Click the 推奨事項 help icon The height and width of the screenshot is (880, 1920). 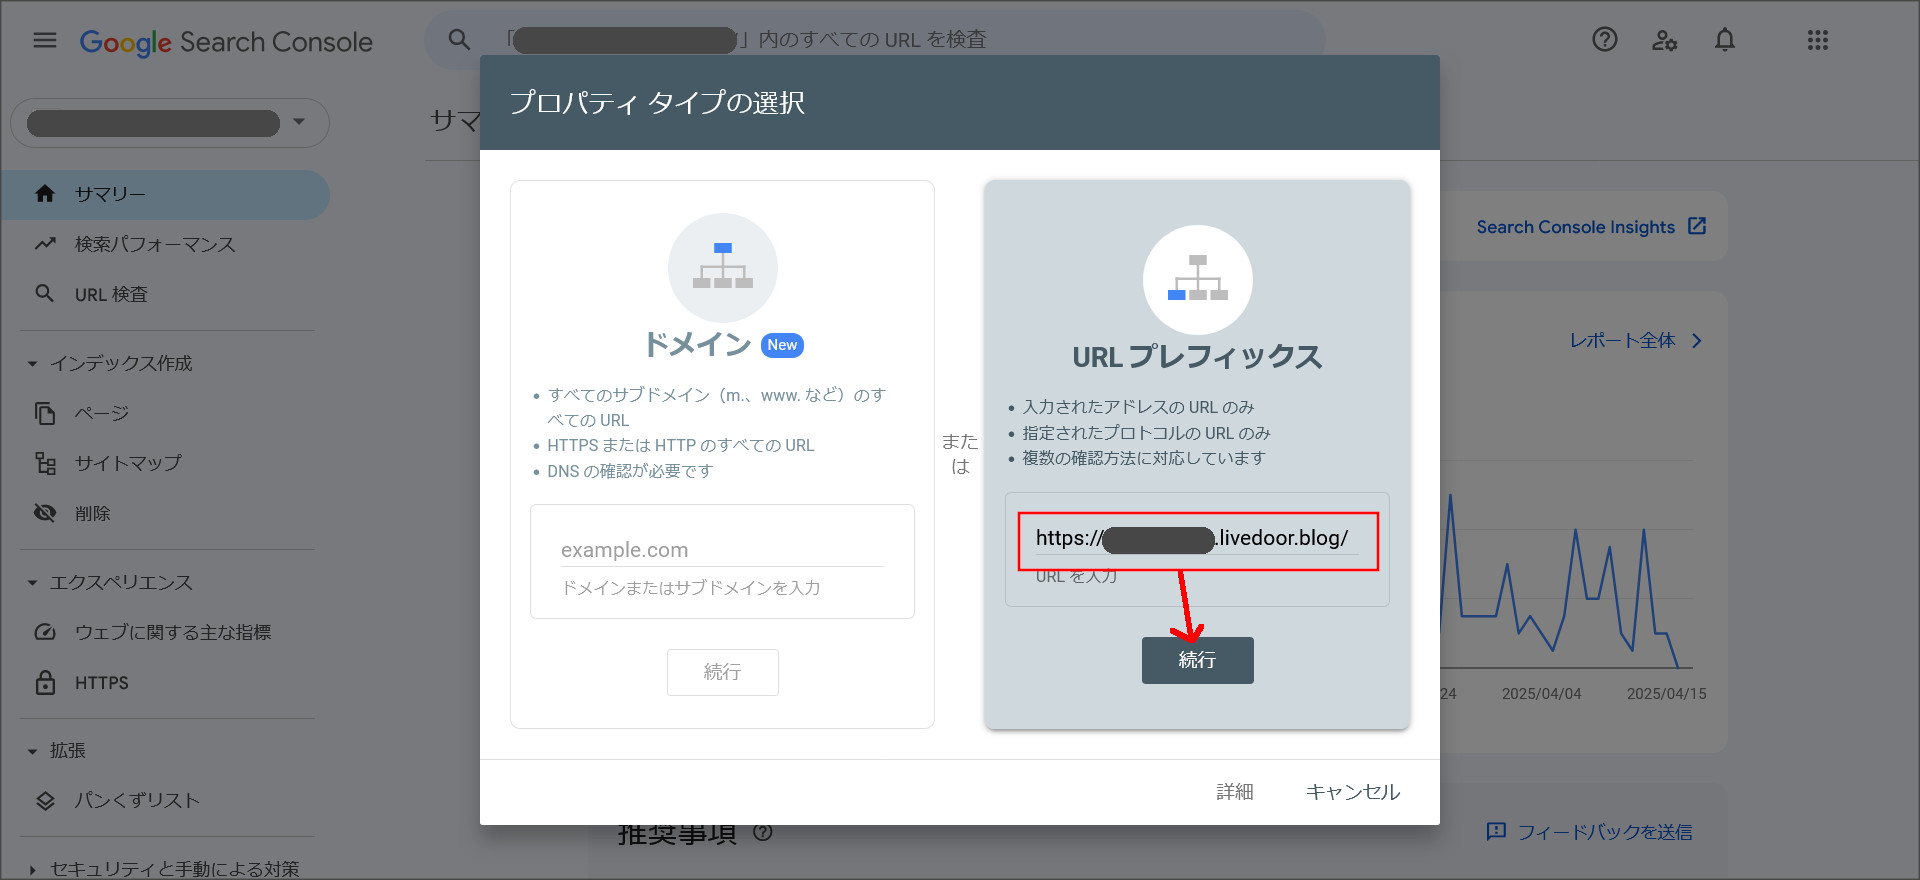(x=763, y=832)
